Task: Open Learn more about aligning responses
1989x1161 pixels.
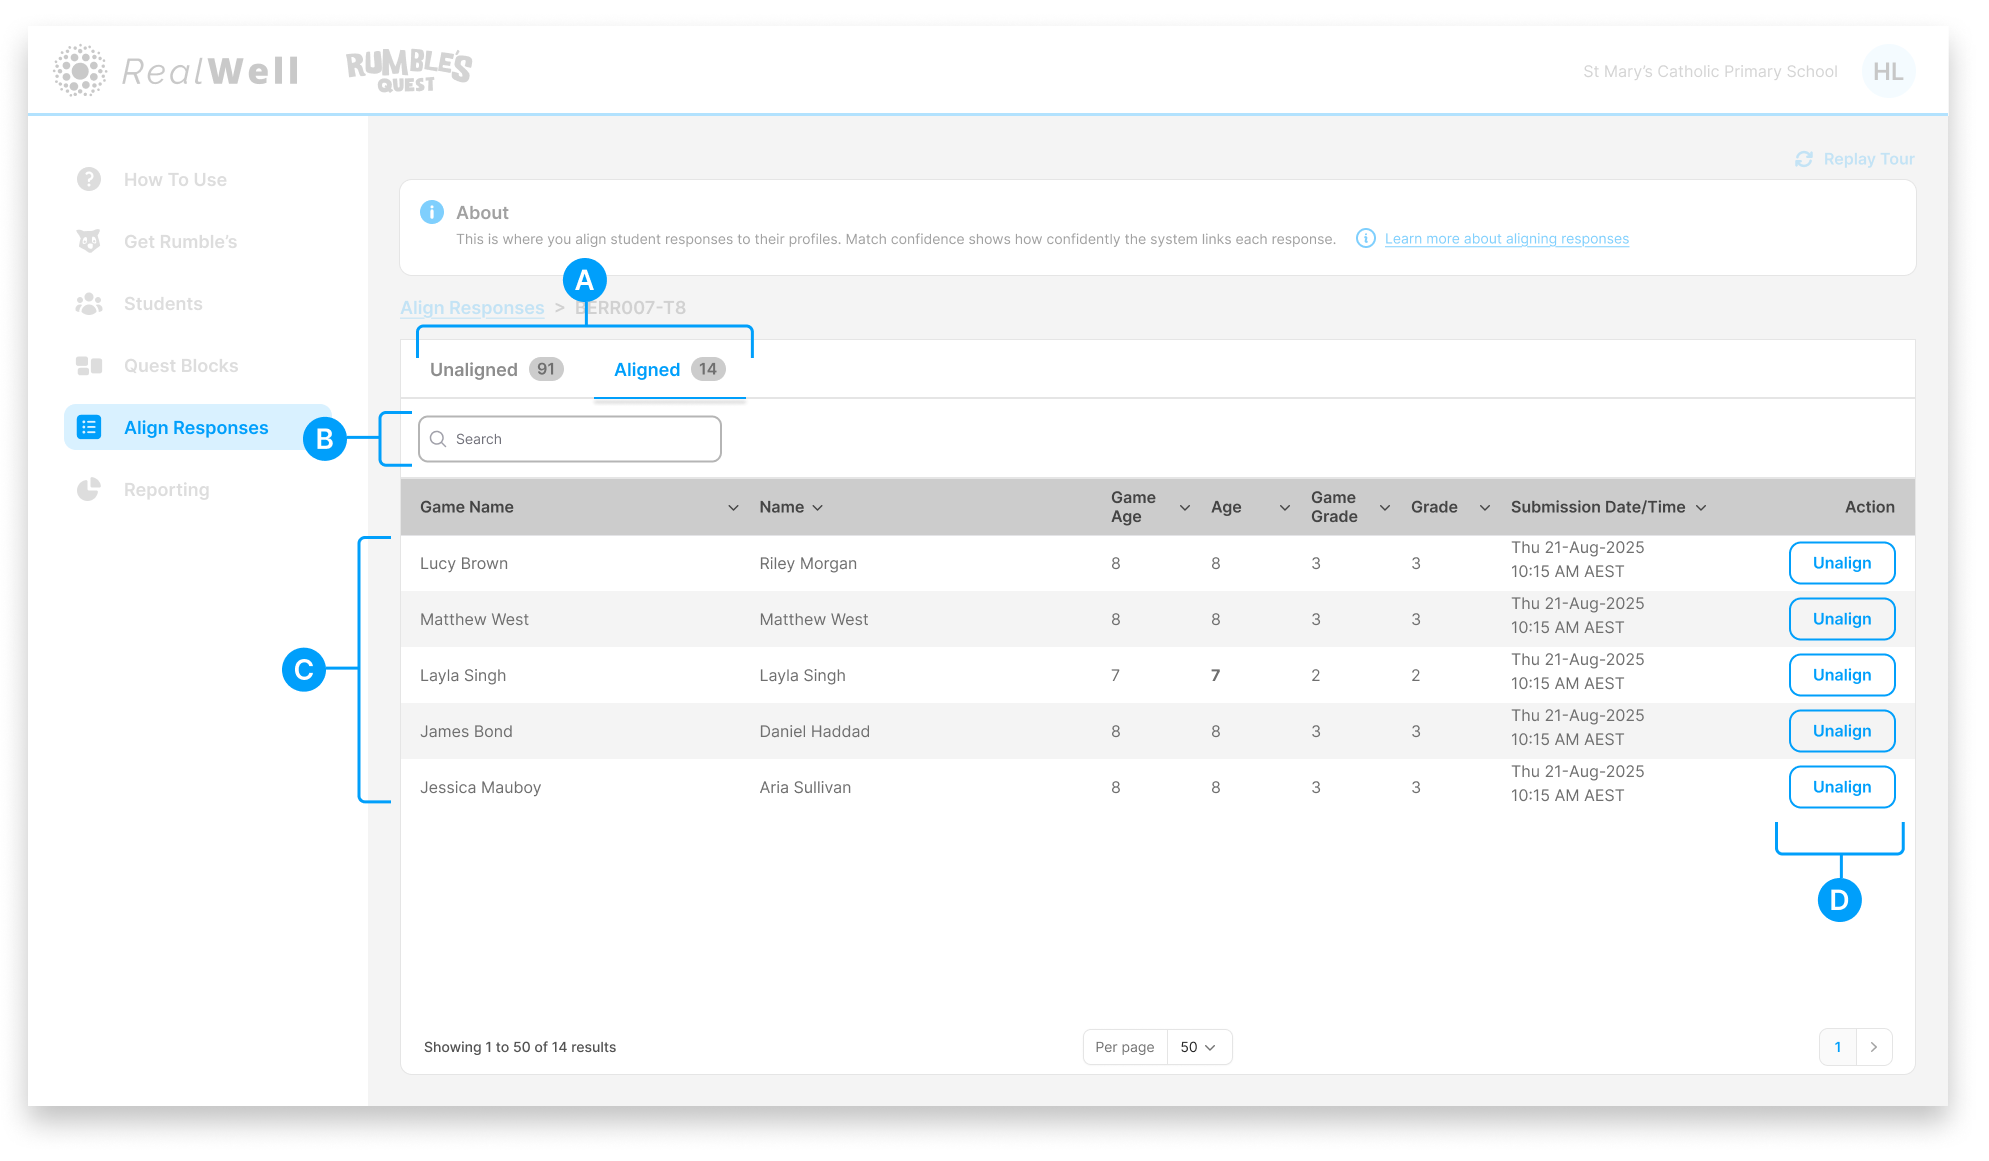Action: click(x=1505, y=238)
